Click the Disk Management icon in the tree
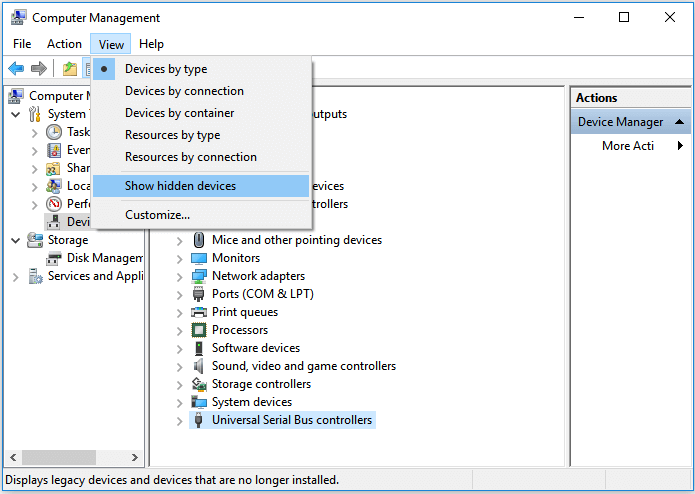This screenshot has width=695, height=494. click(54, 258)
